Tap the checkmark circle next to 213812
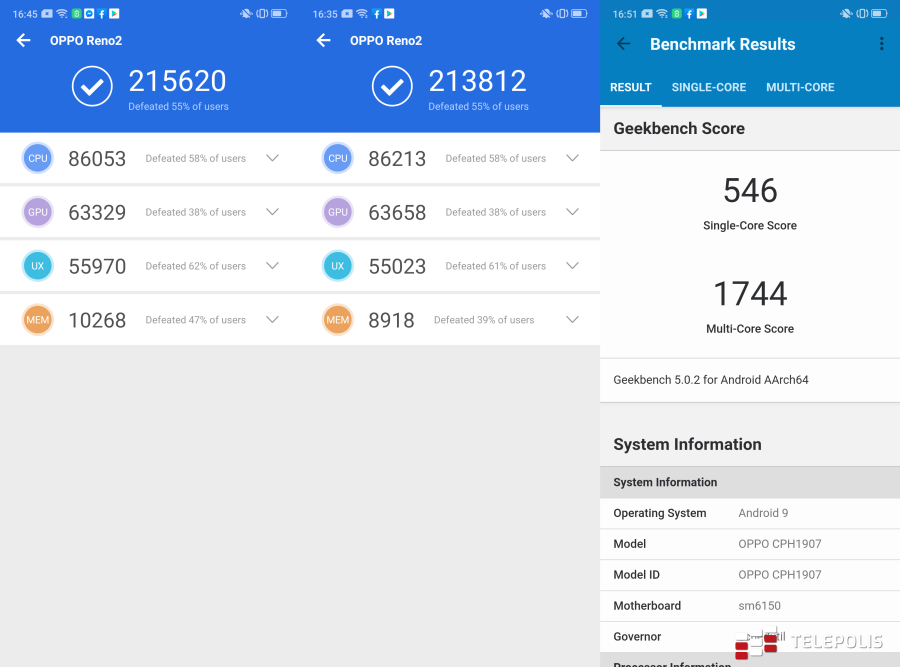The height and width of the screenshot is (667, 900). [392, 87]
